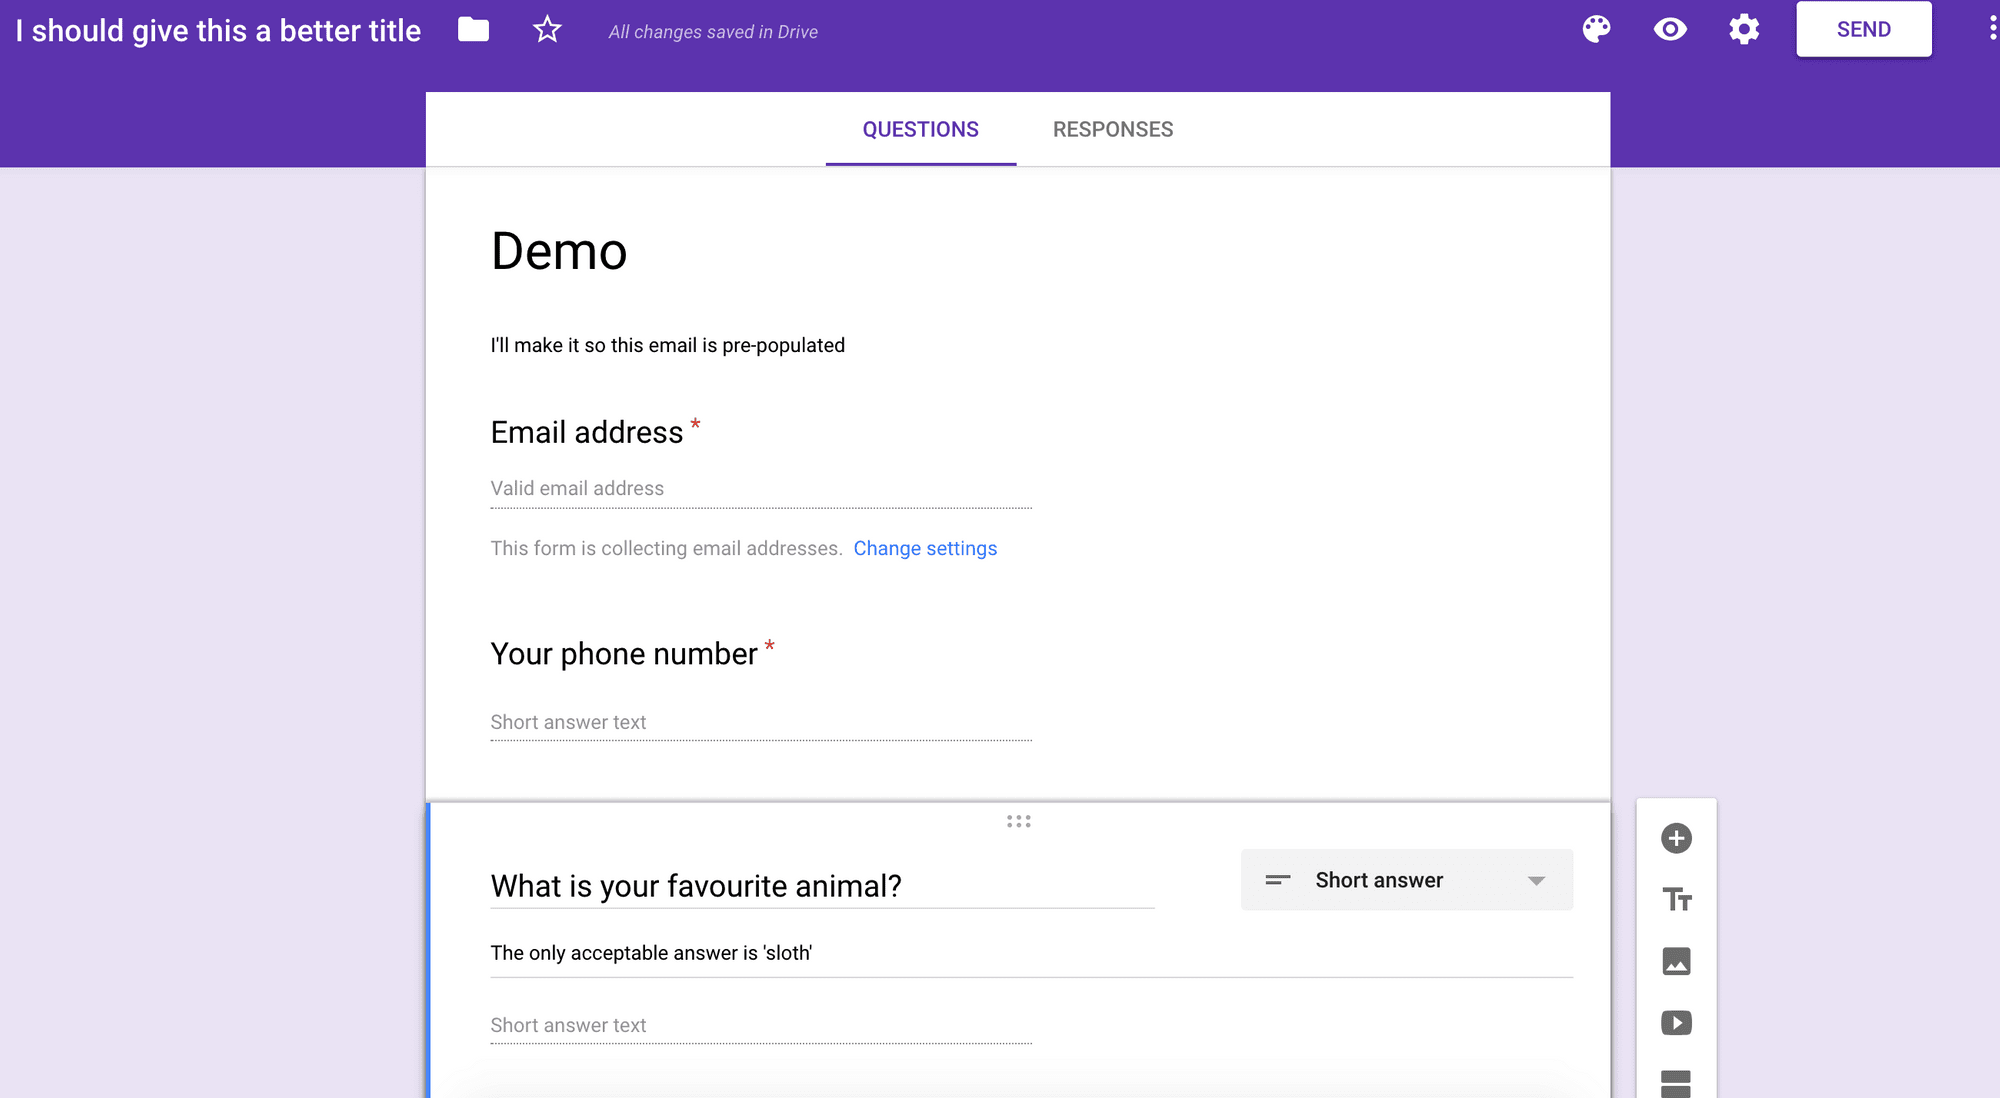Edit the form title Demo

pos(559,250)
